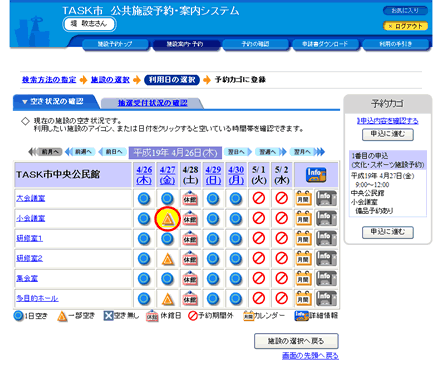Open monthly calendar icon for 大会議室
The image size is (440, 367).
coord(304,199)
